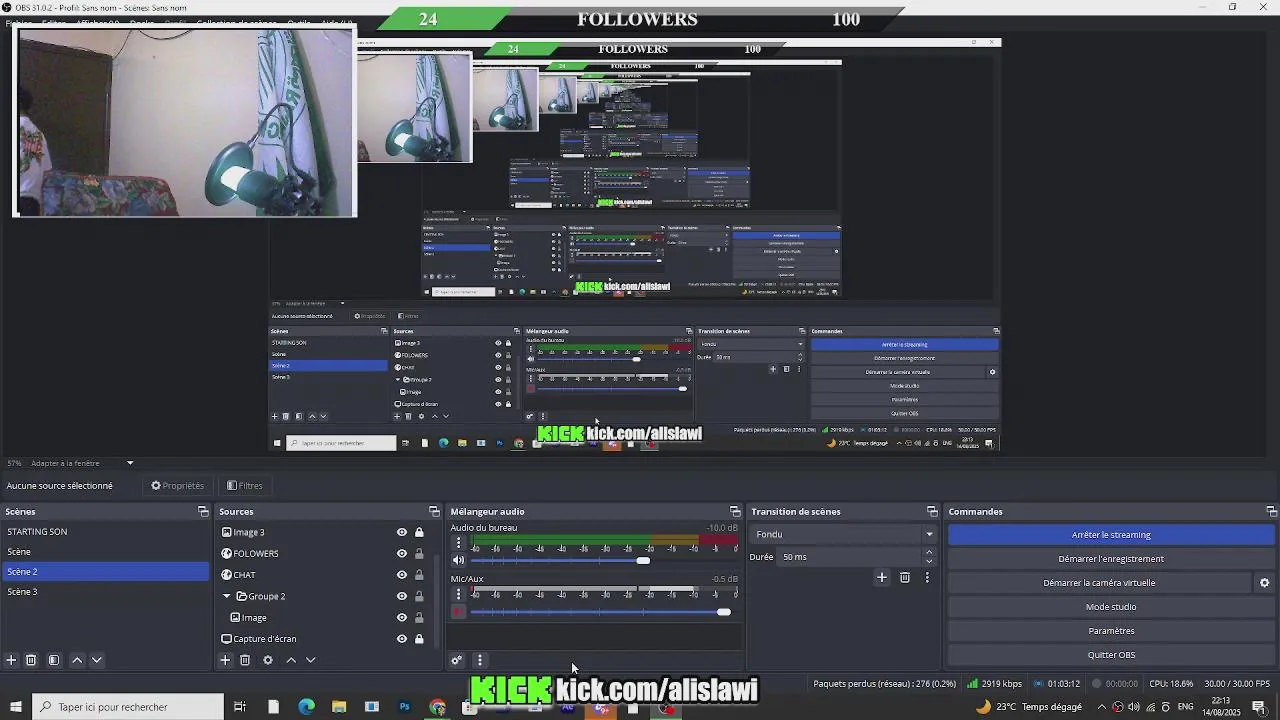Open the Propriétés source button

[x=178, y=486]
